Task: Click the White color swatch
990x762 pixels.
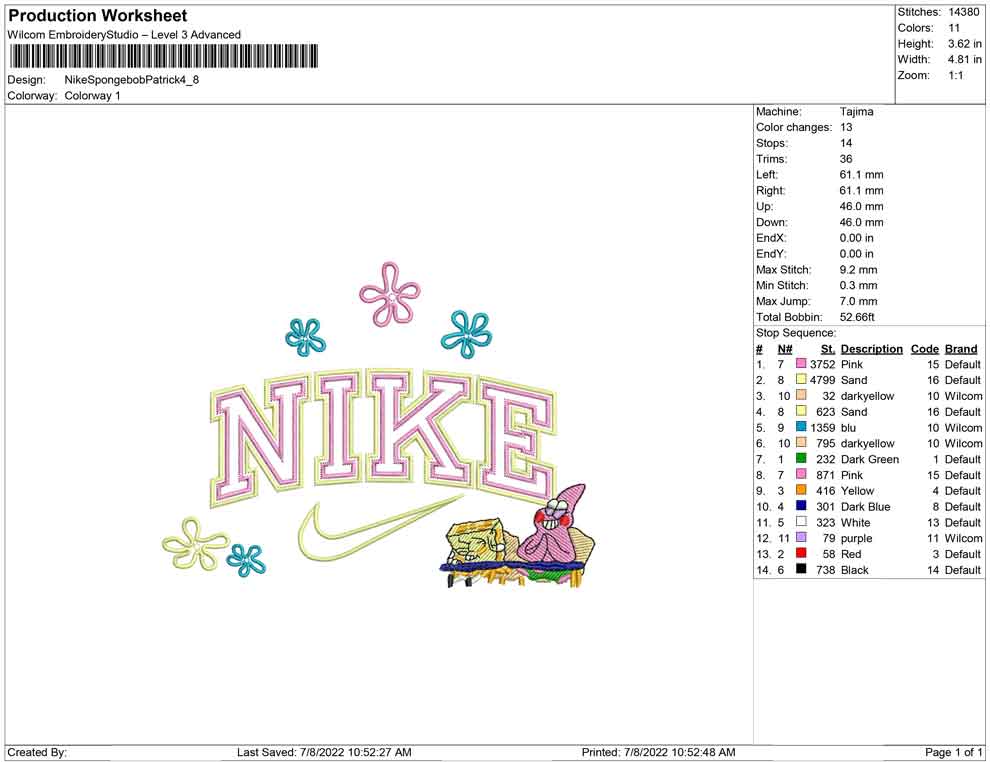Action: point(801,521)
